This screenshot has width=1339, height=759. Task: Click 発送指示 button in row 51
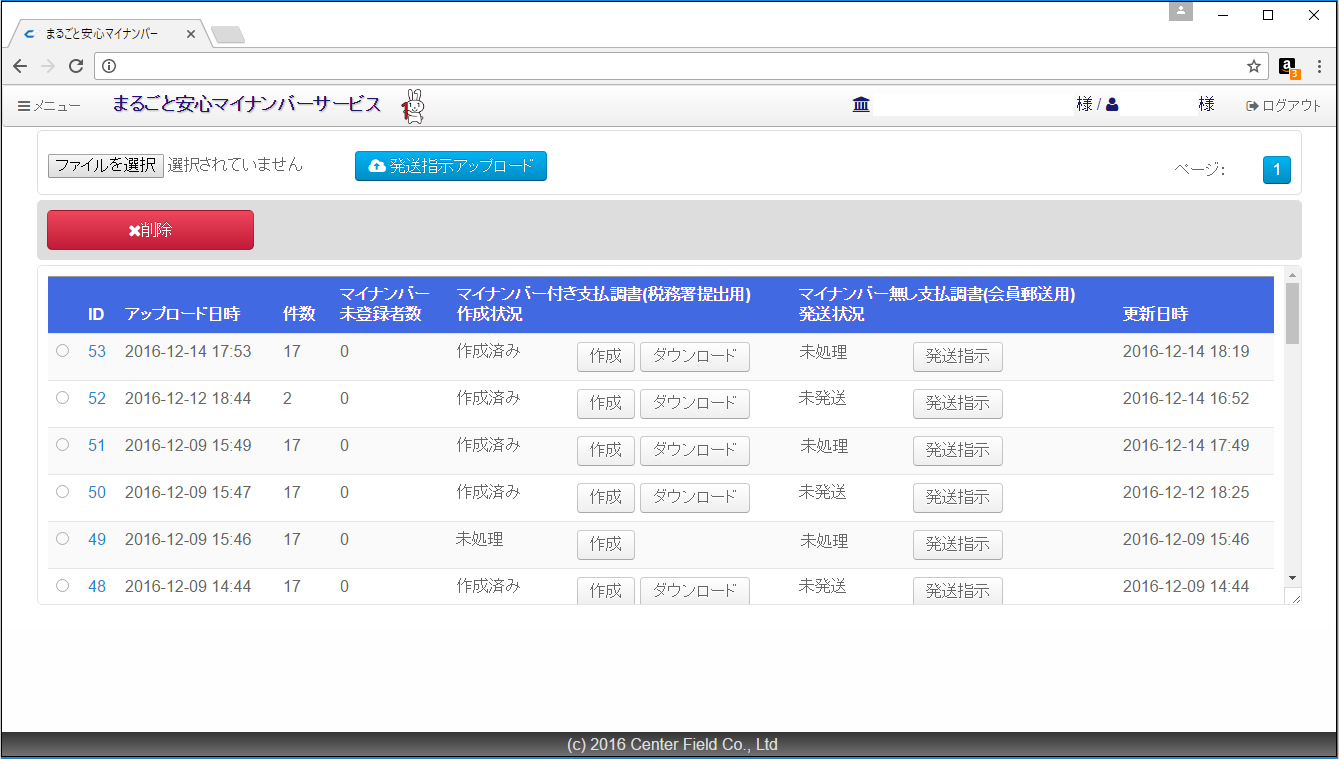[x=958, y=451]
